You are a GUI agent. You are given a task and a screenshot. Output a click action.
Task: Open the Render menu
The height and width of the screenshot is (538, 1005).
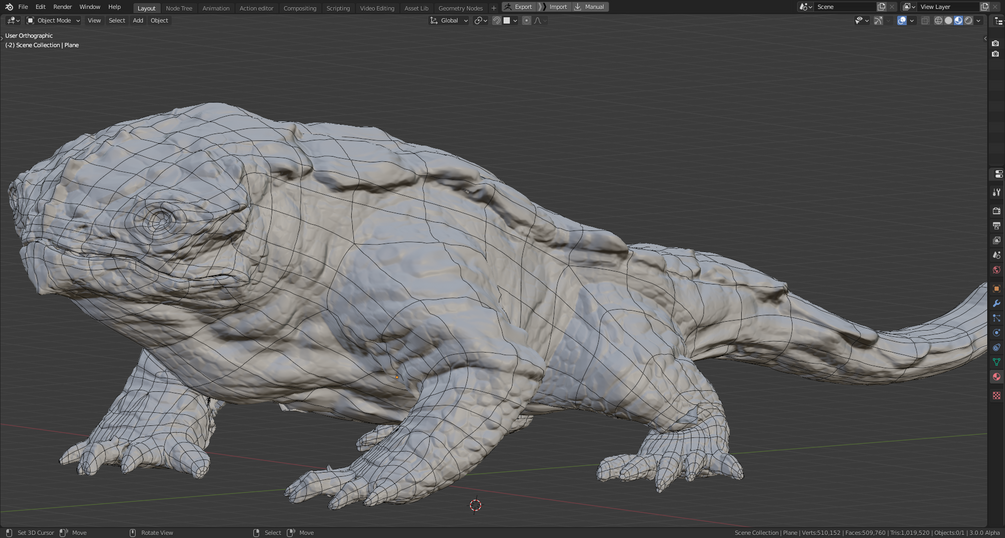[63, 6]
